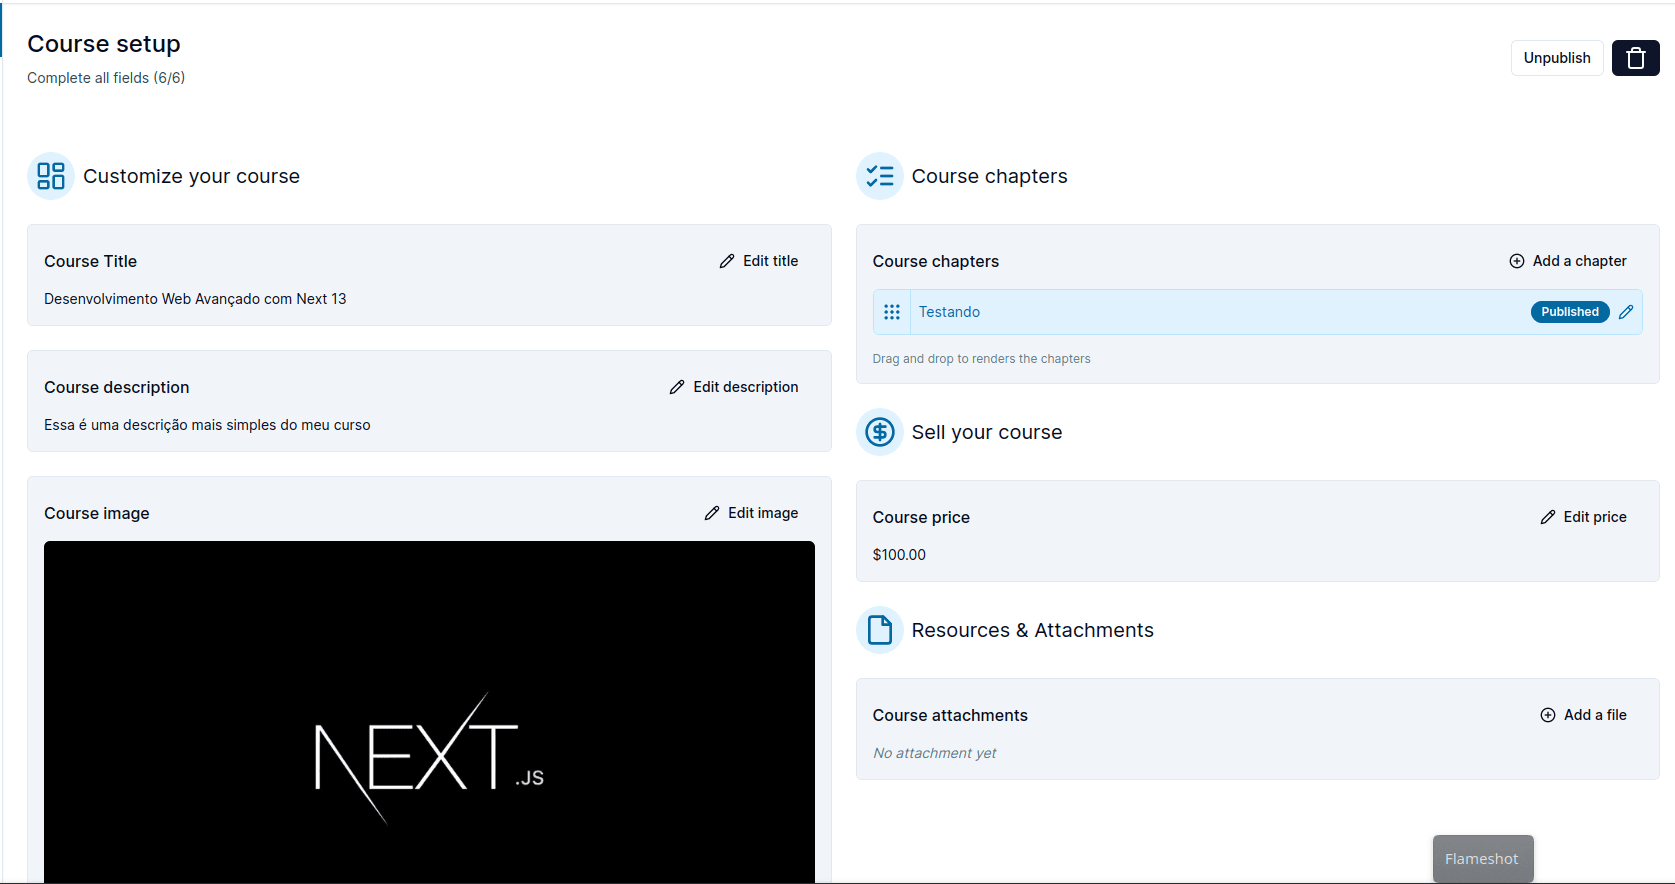The image size is (1675, 884).
Task: Click Edit title button
Action: tap(758, 261)
